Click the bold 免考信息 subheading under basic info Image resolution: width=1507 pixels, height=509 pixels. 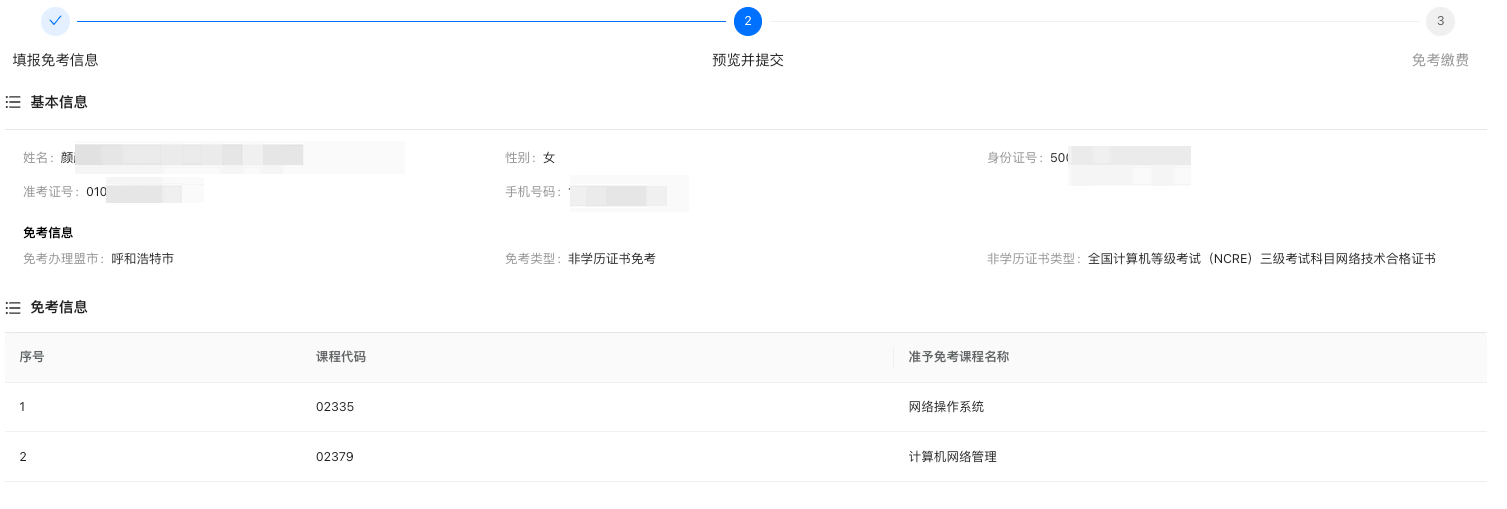pyautogui.click(x=48, y=233)
